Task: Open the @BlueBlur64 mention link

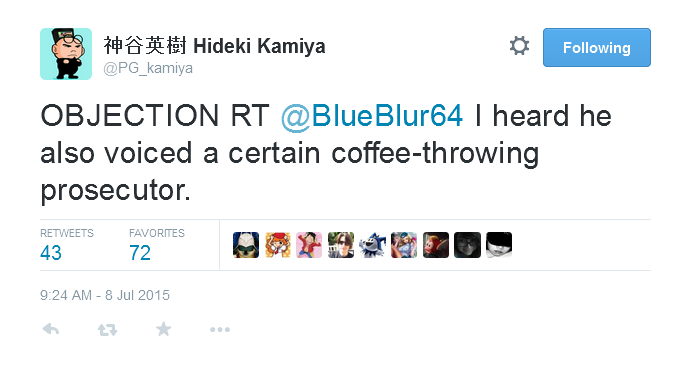Action: (372, 116)
